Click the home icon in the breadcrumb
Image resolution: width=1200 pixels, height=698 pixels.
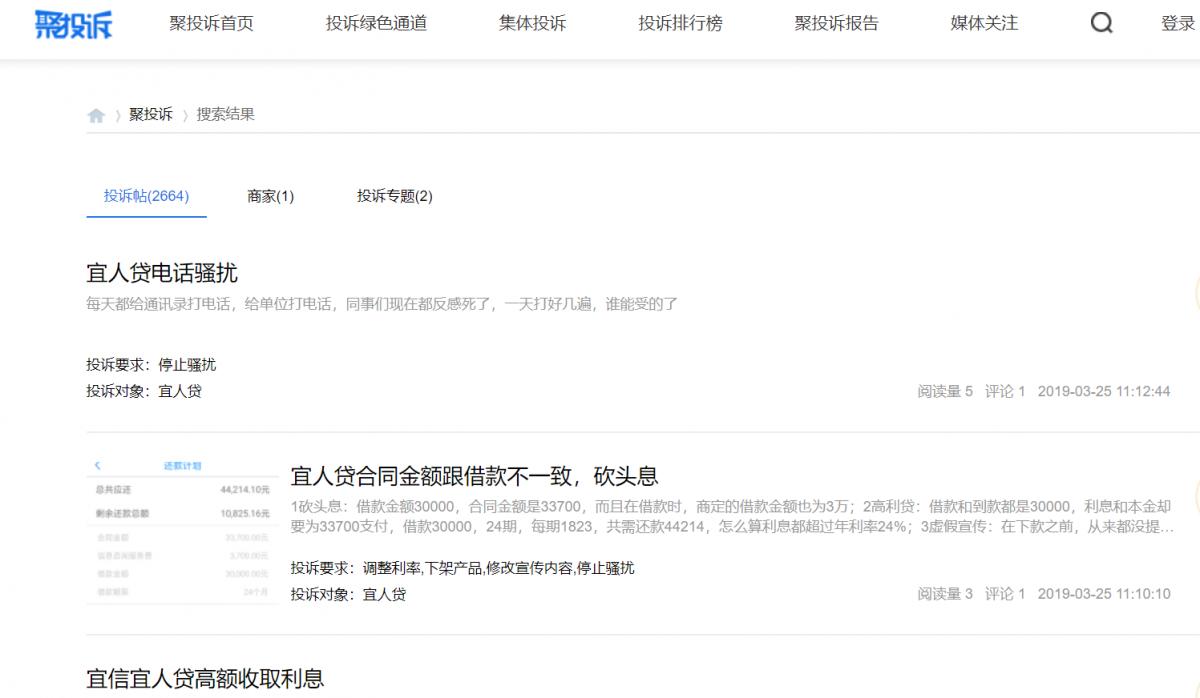(96, 114)
